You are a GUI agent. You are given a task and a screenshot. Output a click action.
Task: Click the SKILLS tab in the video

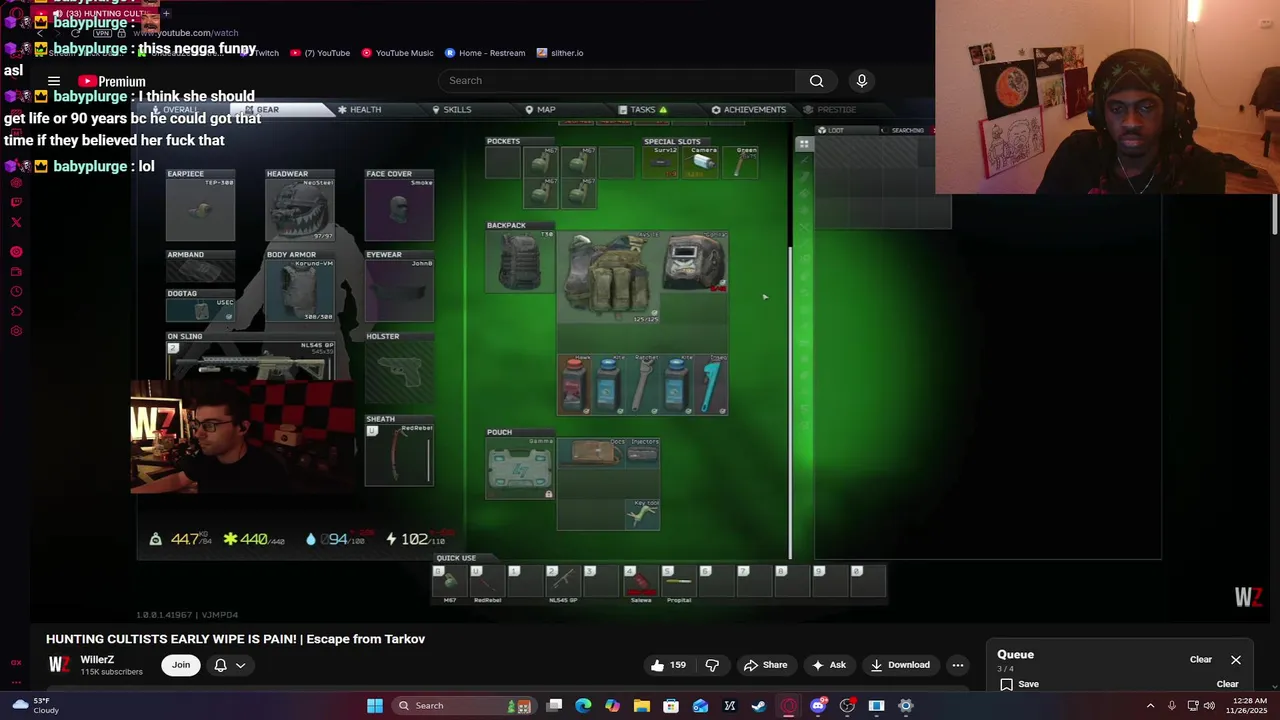pos(451,109)
